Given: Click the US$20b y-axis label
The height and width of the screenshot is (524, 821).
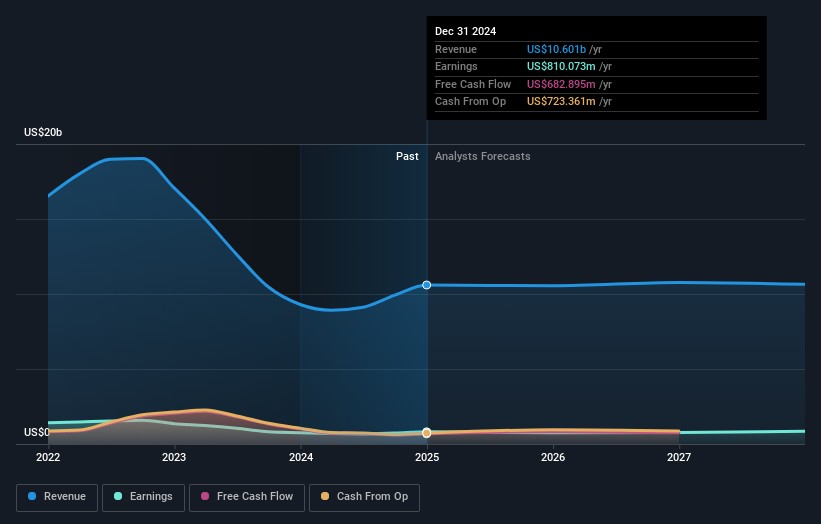Looking at the screenshot, I should [x=43, y=133].
